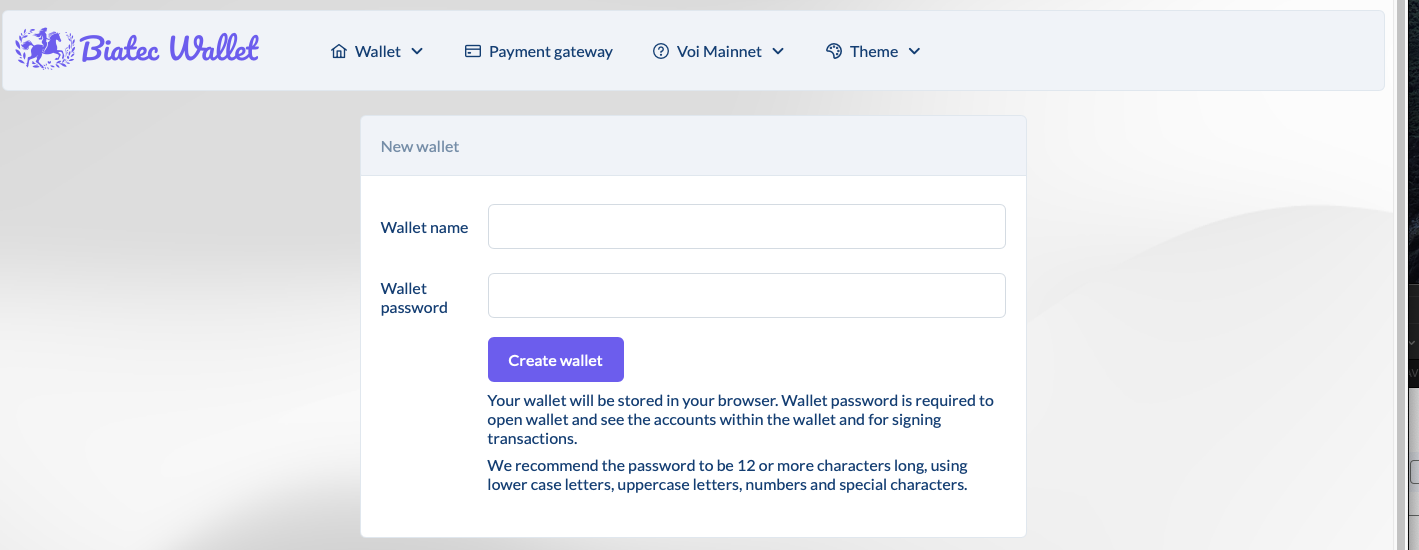Click the credit card Payment gateway icon
The image size is (1419, 550).
click(x=473, y=51)
